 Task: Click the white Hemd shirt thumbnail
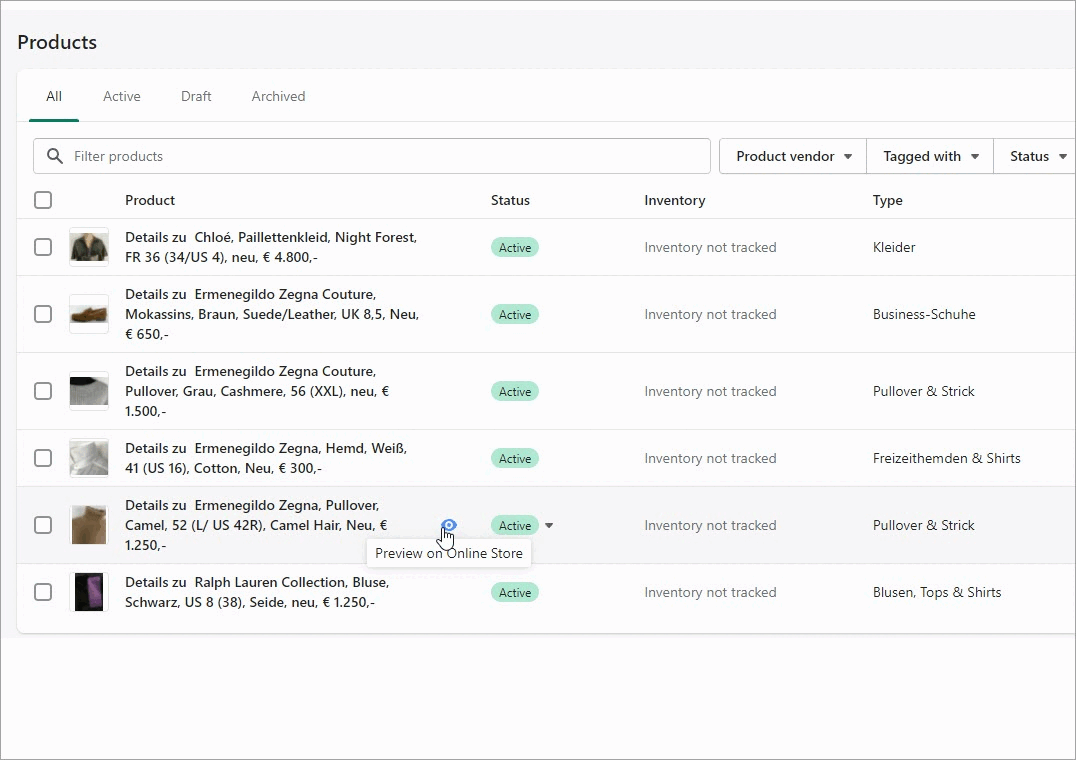click(89, 458)
